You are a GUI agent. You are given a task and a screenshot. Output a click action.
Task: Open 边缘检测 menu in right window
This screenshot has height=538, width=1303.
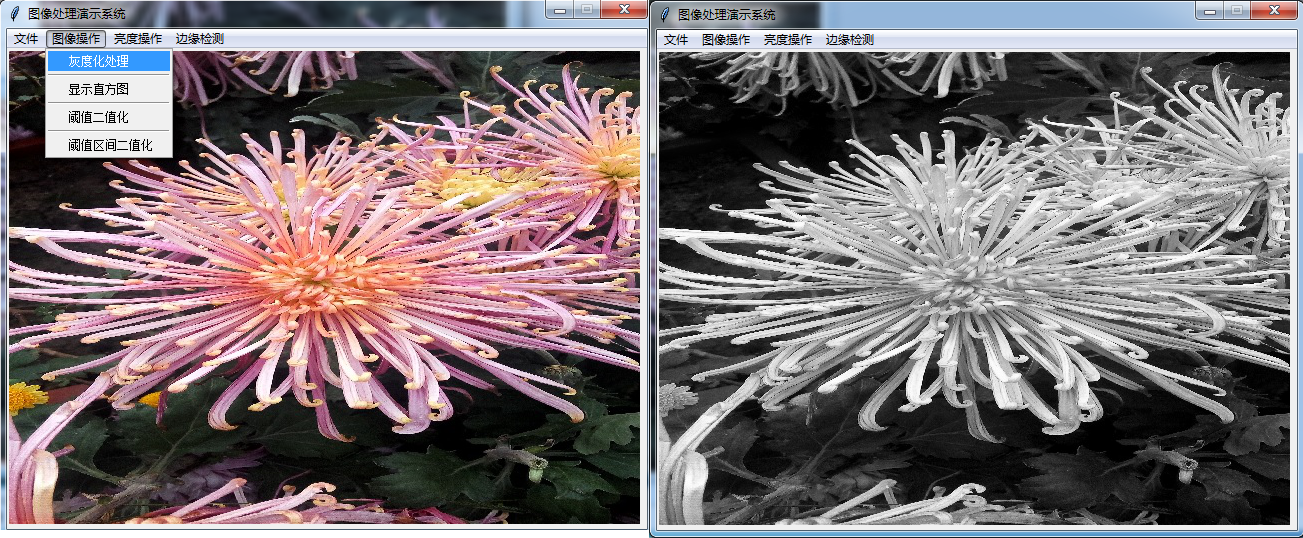pos(849,40)
